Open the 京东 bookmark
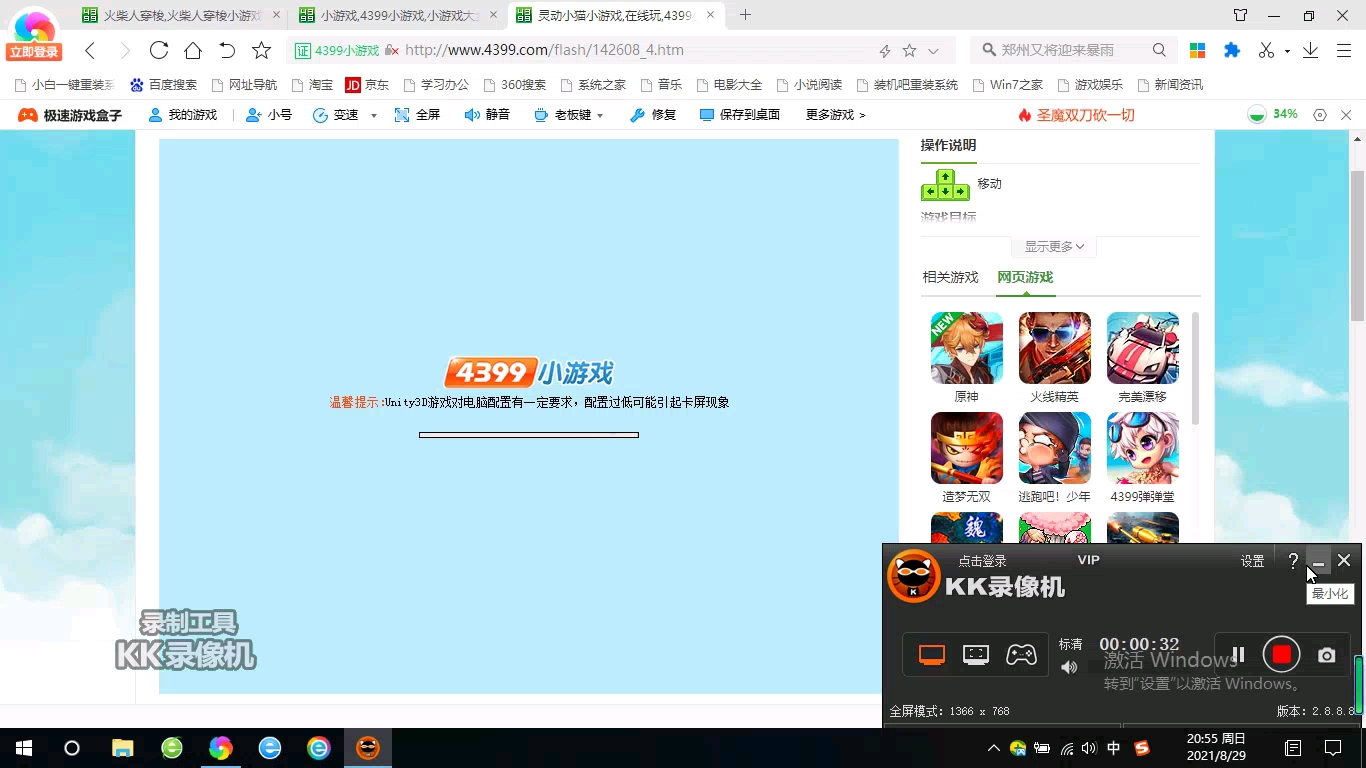This screenshot has width=1366, height=768. click(367, 85)
